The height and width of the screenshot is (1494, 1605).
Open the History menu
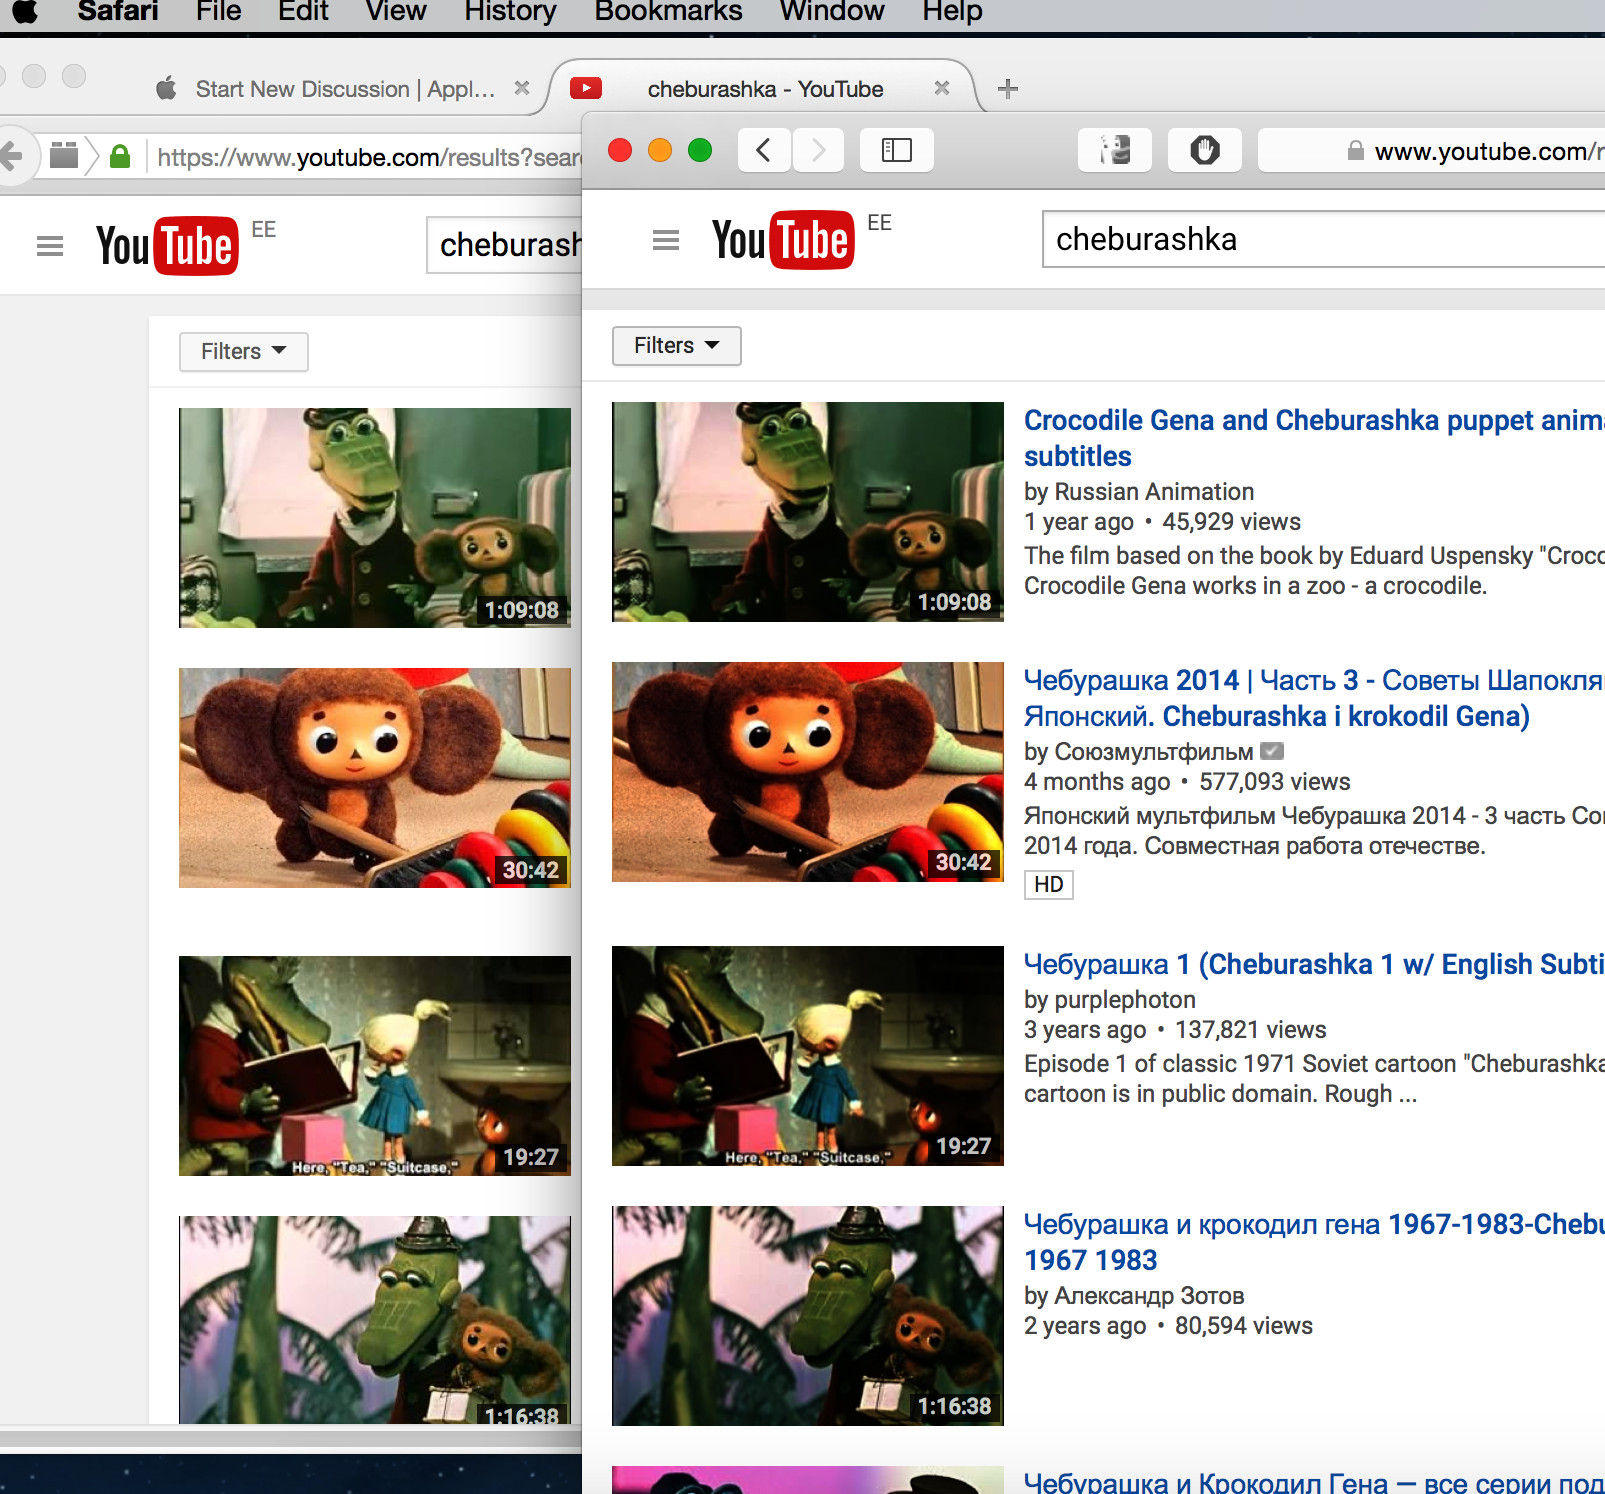[x=510, y=11]
